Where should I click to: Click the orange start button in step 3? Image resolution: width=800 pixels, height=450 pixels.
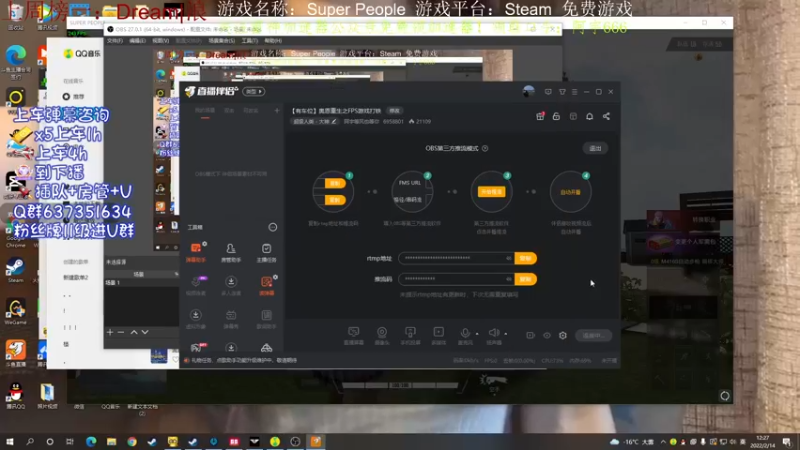coord(491,192)
